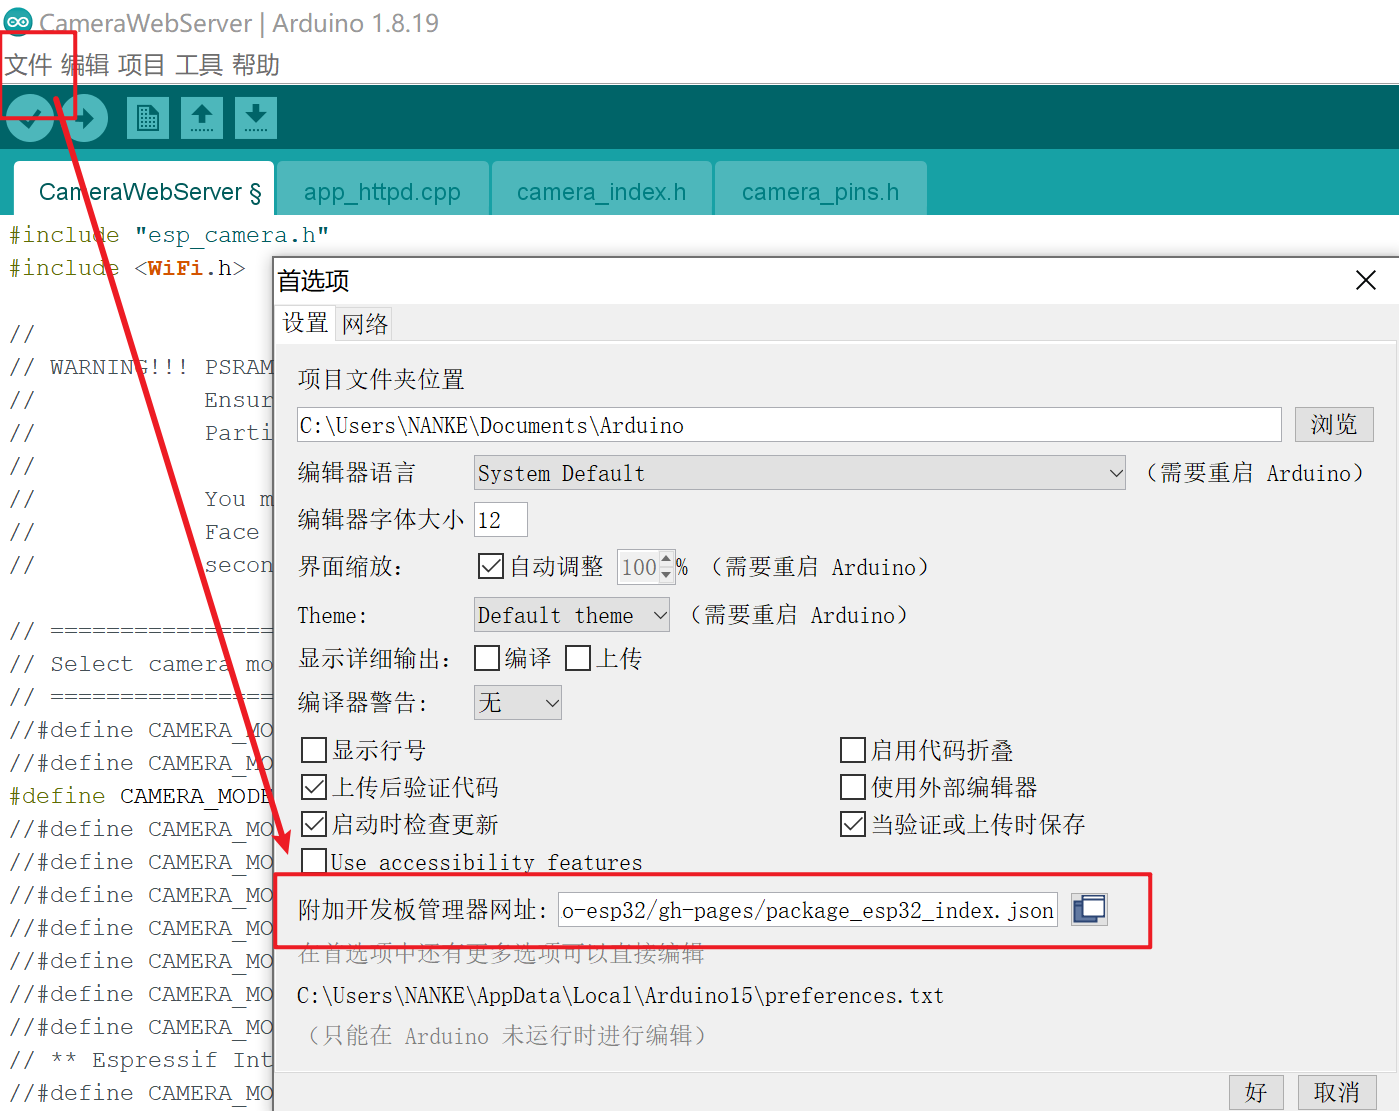1399x1111 pixels.
Task: Open the 编辑器语言 System Default dropdown
Action: click(800, 473)
